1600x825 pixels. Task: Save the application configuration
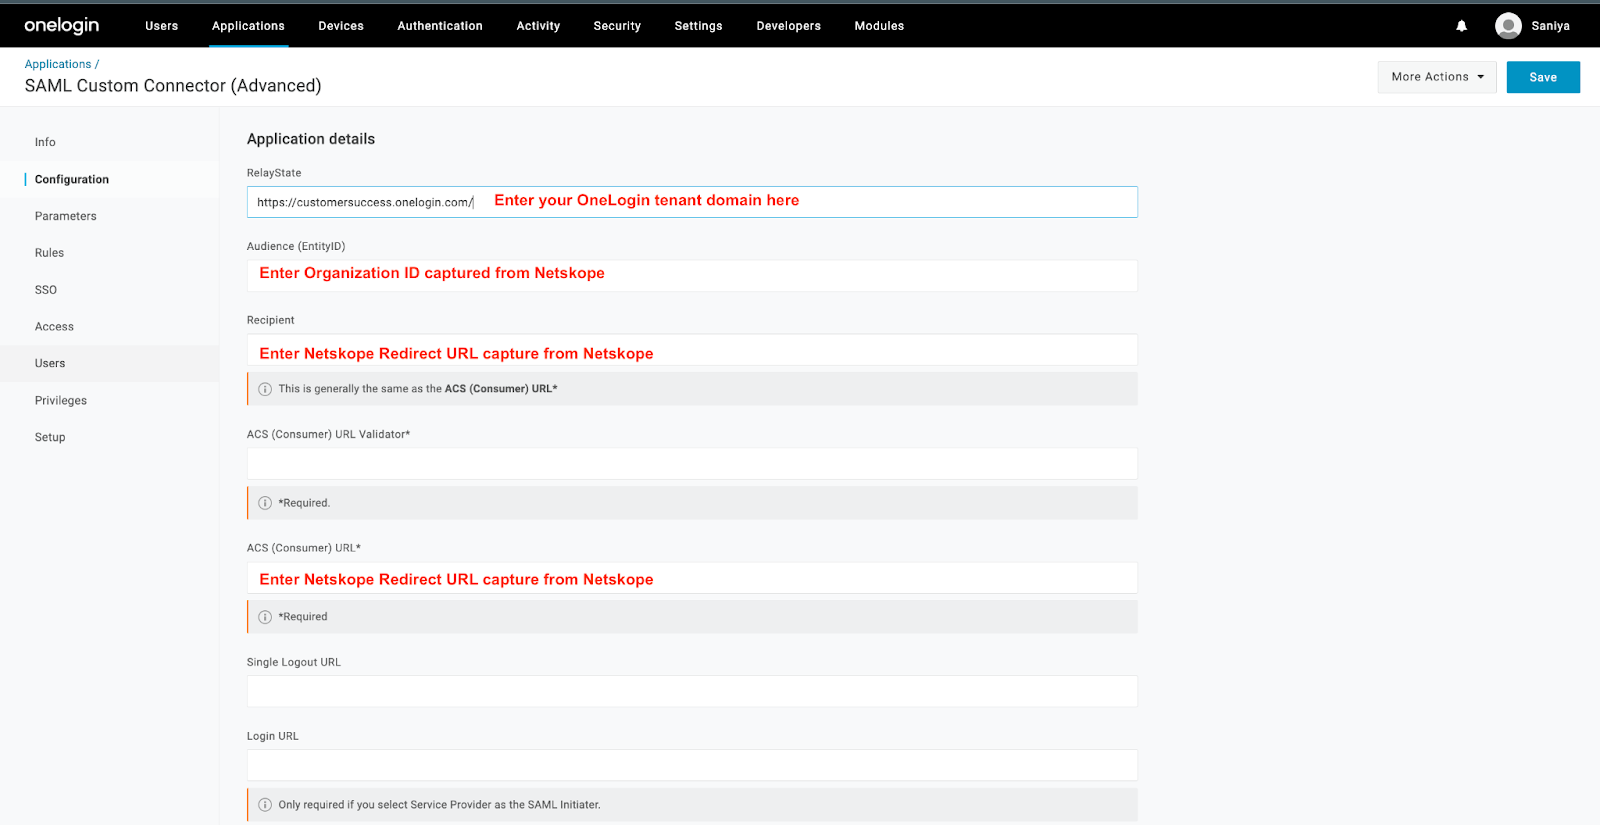point(1543,77)
